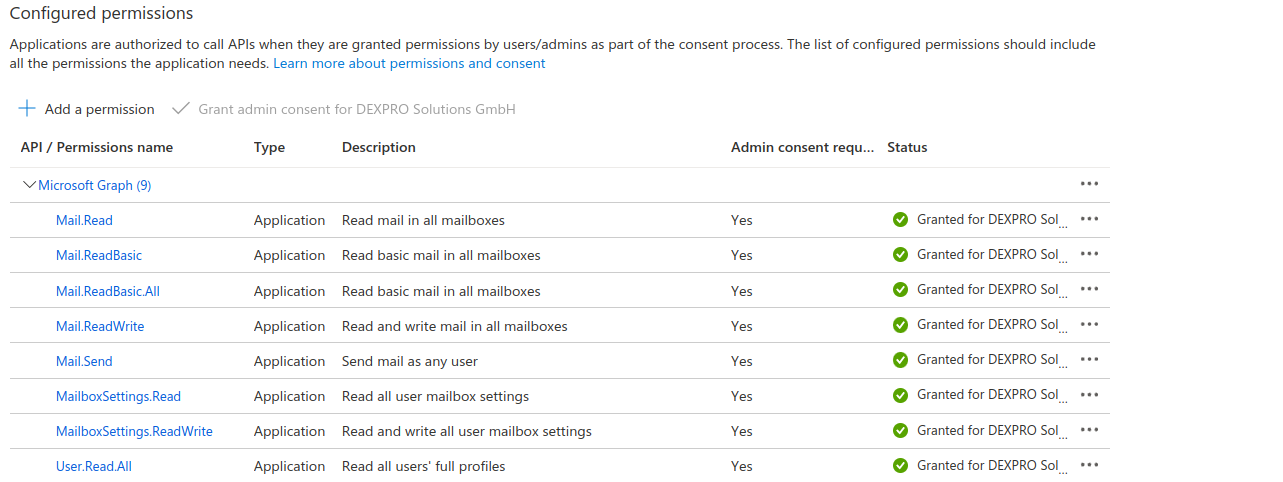Open Learn more about permissions and consent
This screenshot has height=482, width=1283.
(409, 63)
